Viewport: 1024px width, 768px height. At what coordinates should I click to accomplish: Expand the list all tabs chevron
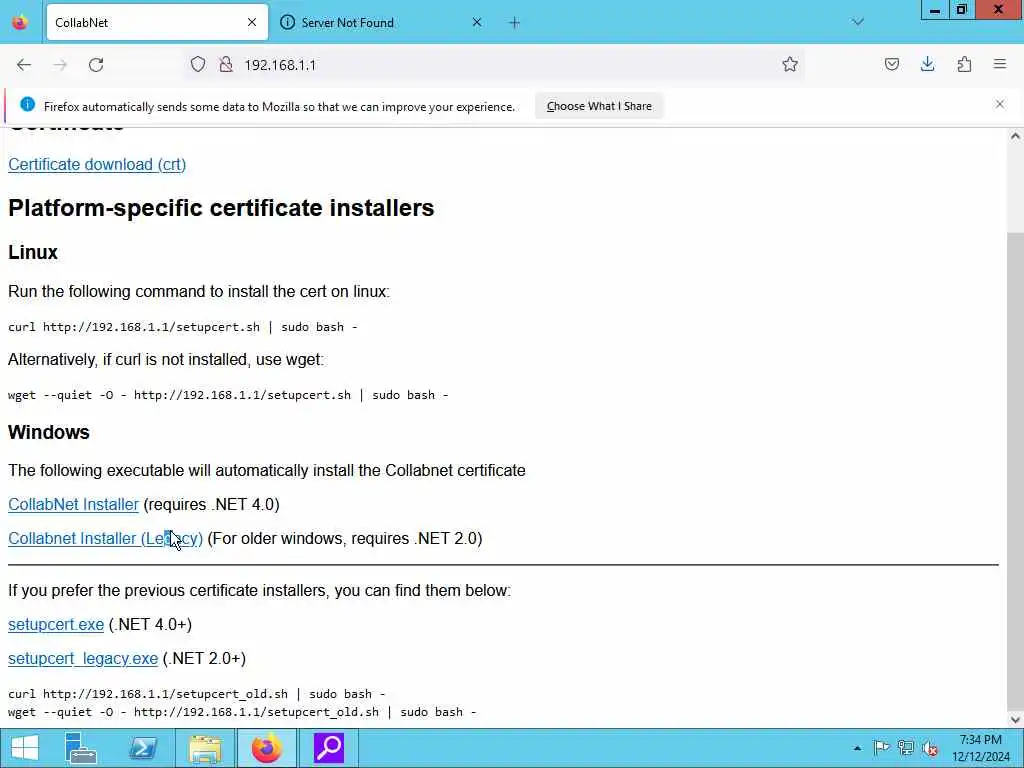tap(857, 22)
